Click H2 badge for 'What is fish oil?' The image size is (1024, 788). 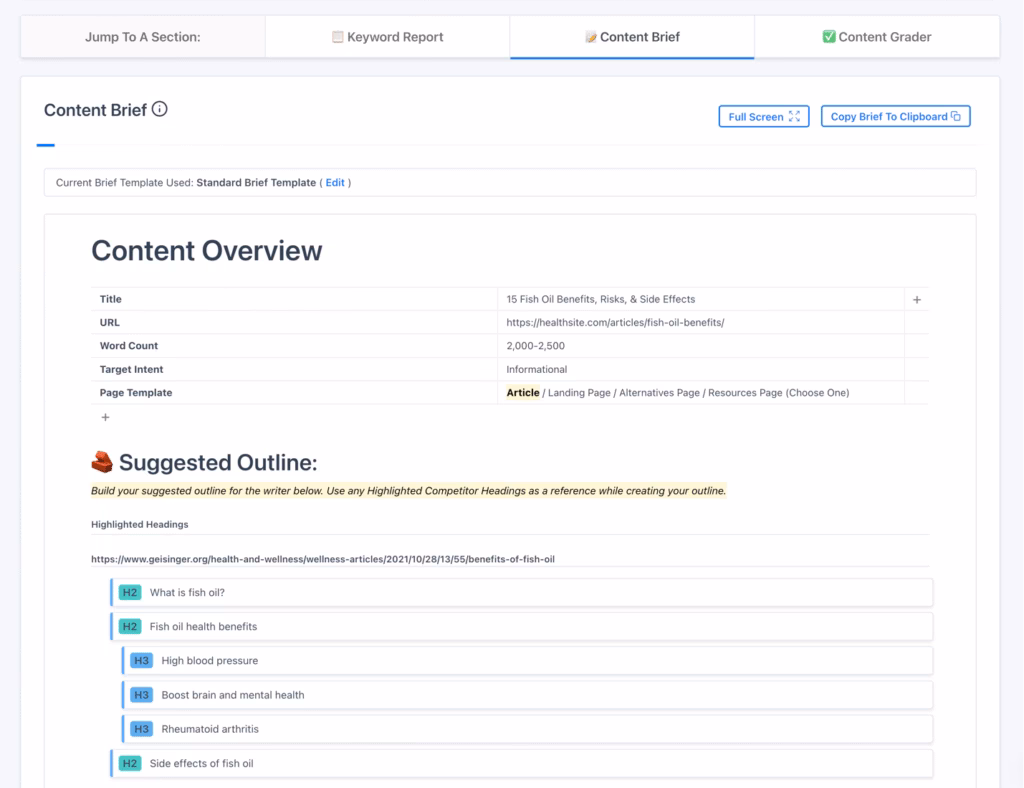click(130, 593)
